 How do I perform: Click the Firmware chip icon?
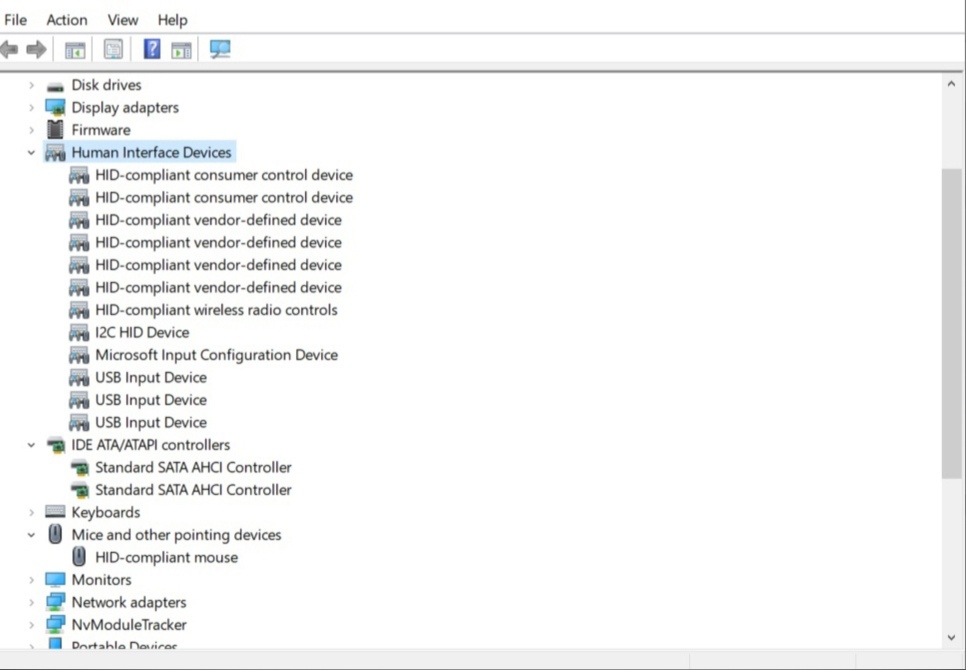point(55,130)
